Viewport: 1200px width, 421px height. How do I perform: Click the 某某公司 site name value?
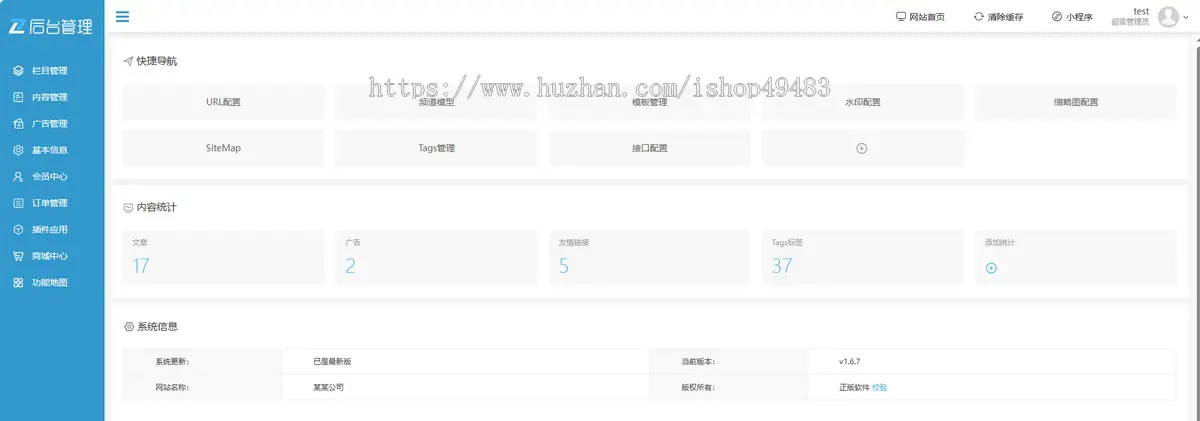[x=328, y=387]
